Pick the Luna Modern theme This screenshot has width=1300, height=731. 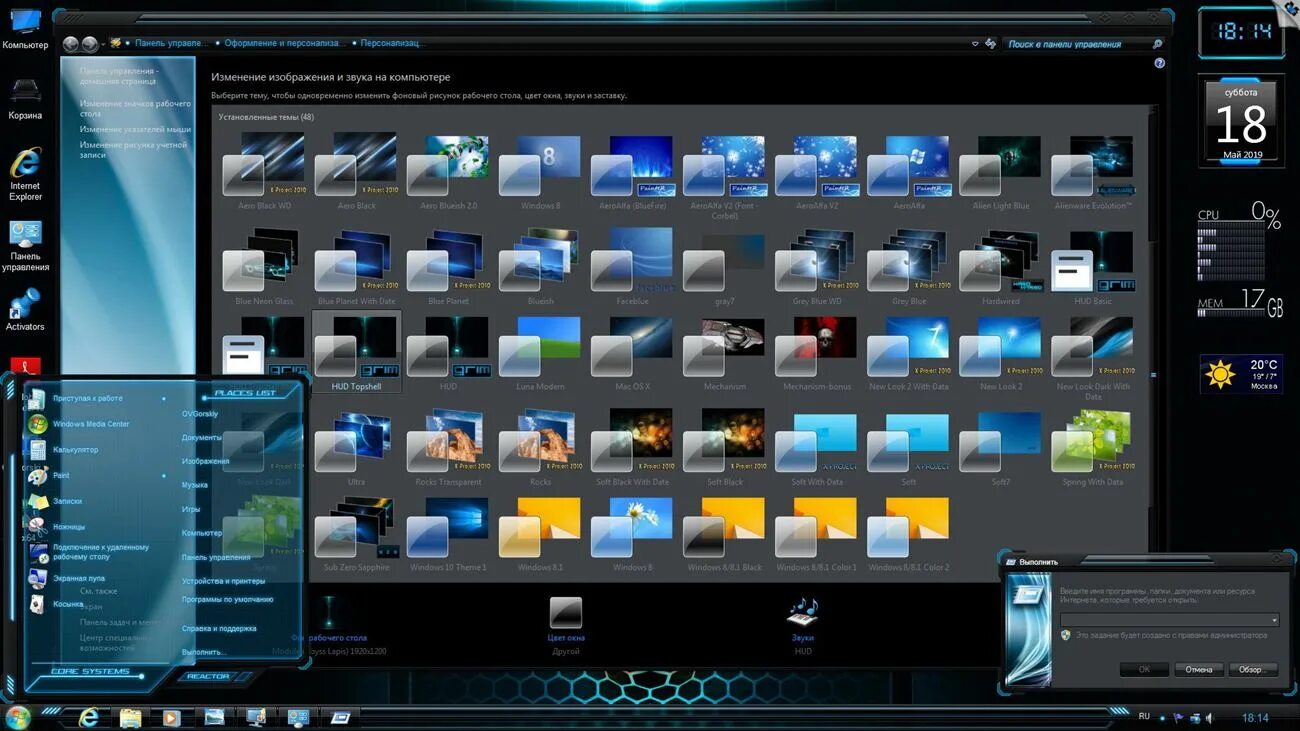click(541, 351)
